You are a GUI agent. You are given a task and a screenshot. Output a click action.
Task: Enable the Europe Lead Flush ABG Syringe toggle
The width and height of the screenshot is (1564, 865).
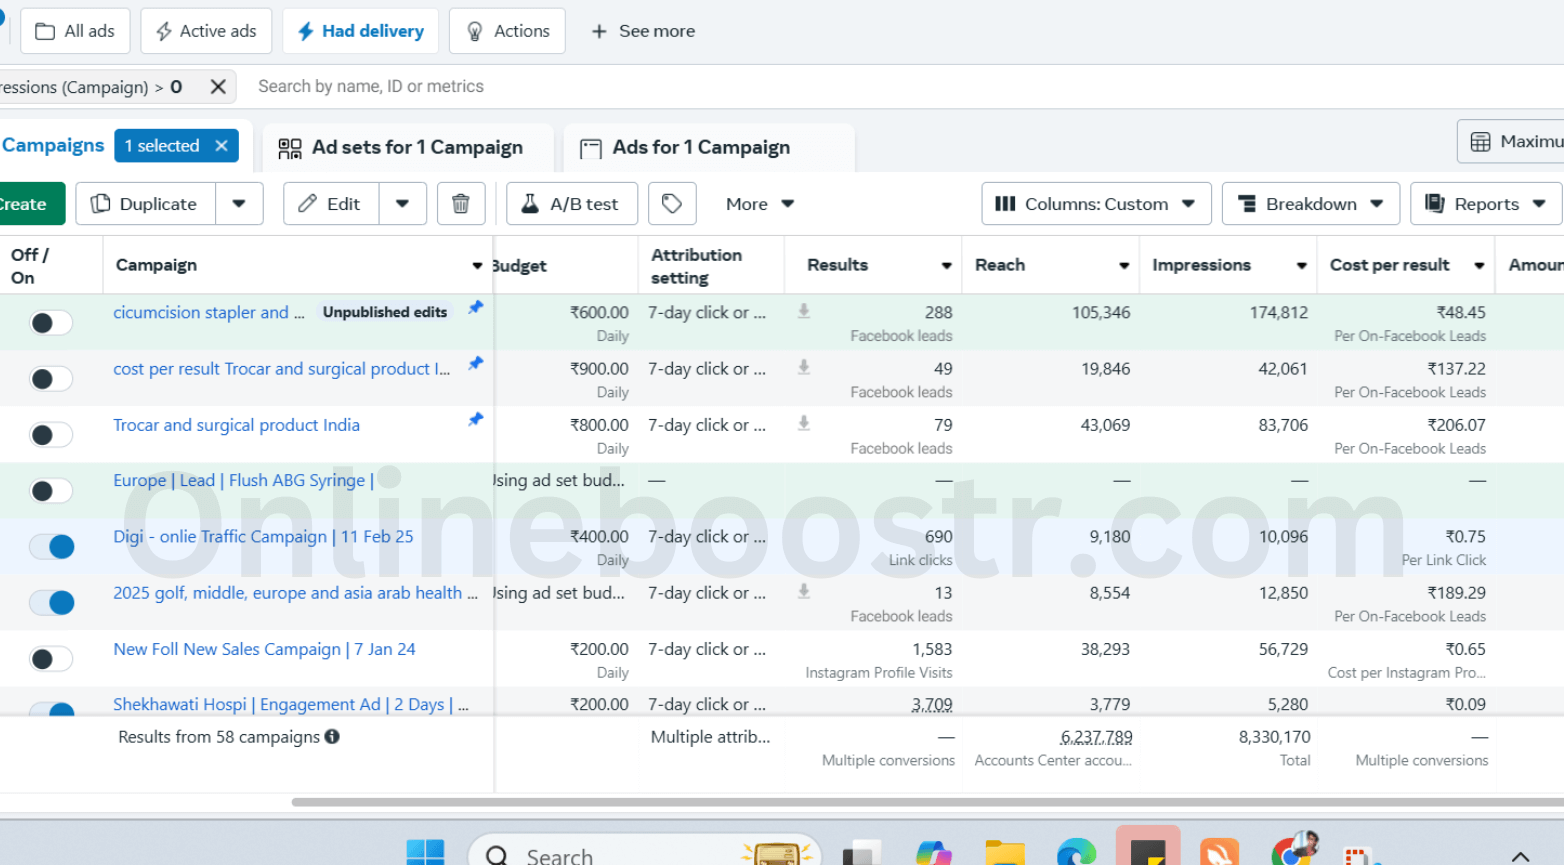(51, 491)
